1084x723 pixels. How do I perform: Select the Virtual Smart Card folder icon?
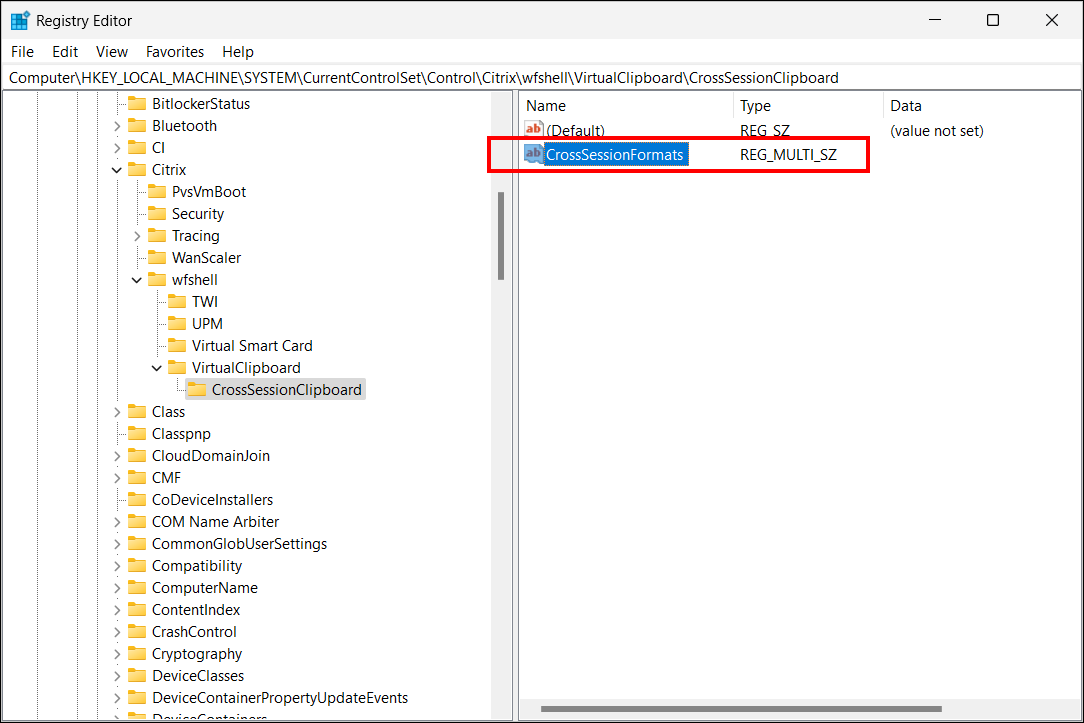point(177,346)
